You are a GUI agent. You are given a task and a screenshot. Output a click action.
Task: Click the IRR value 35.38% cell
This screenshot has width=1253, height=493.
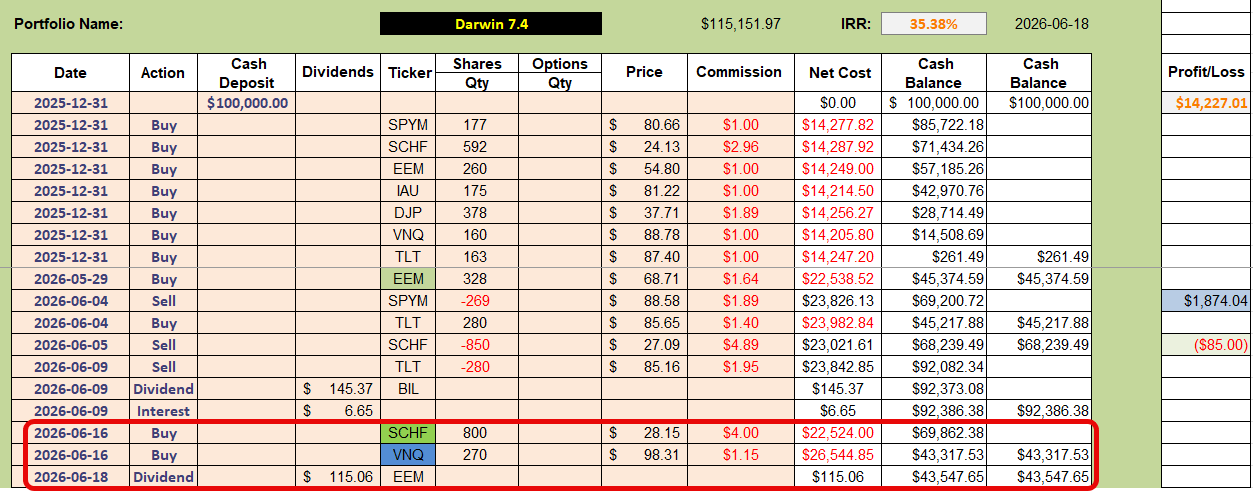tap(933, 23)
